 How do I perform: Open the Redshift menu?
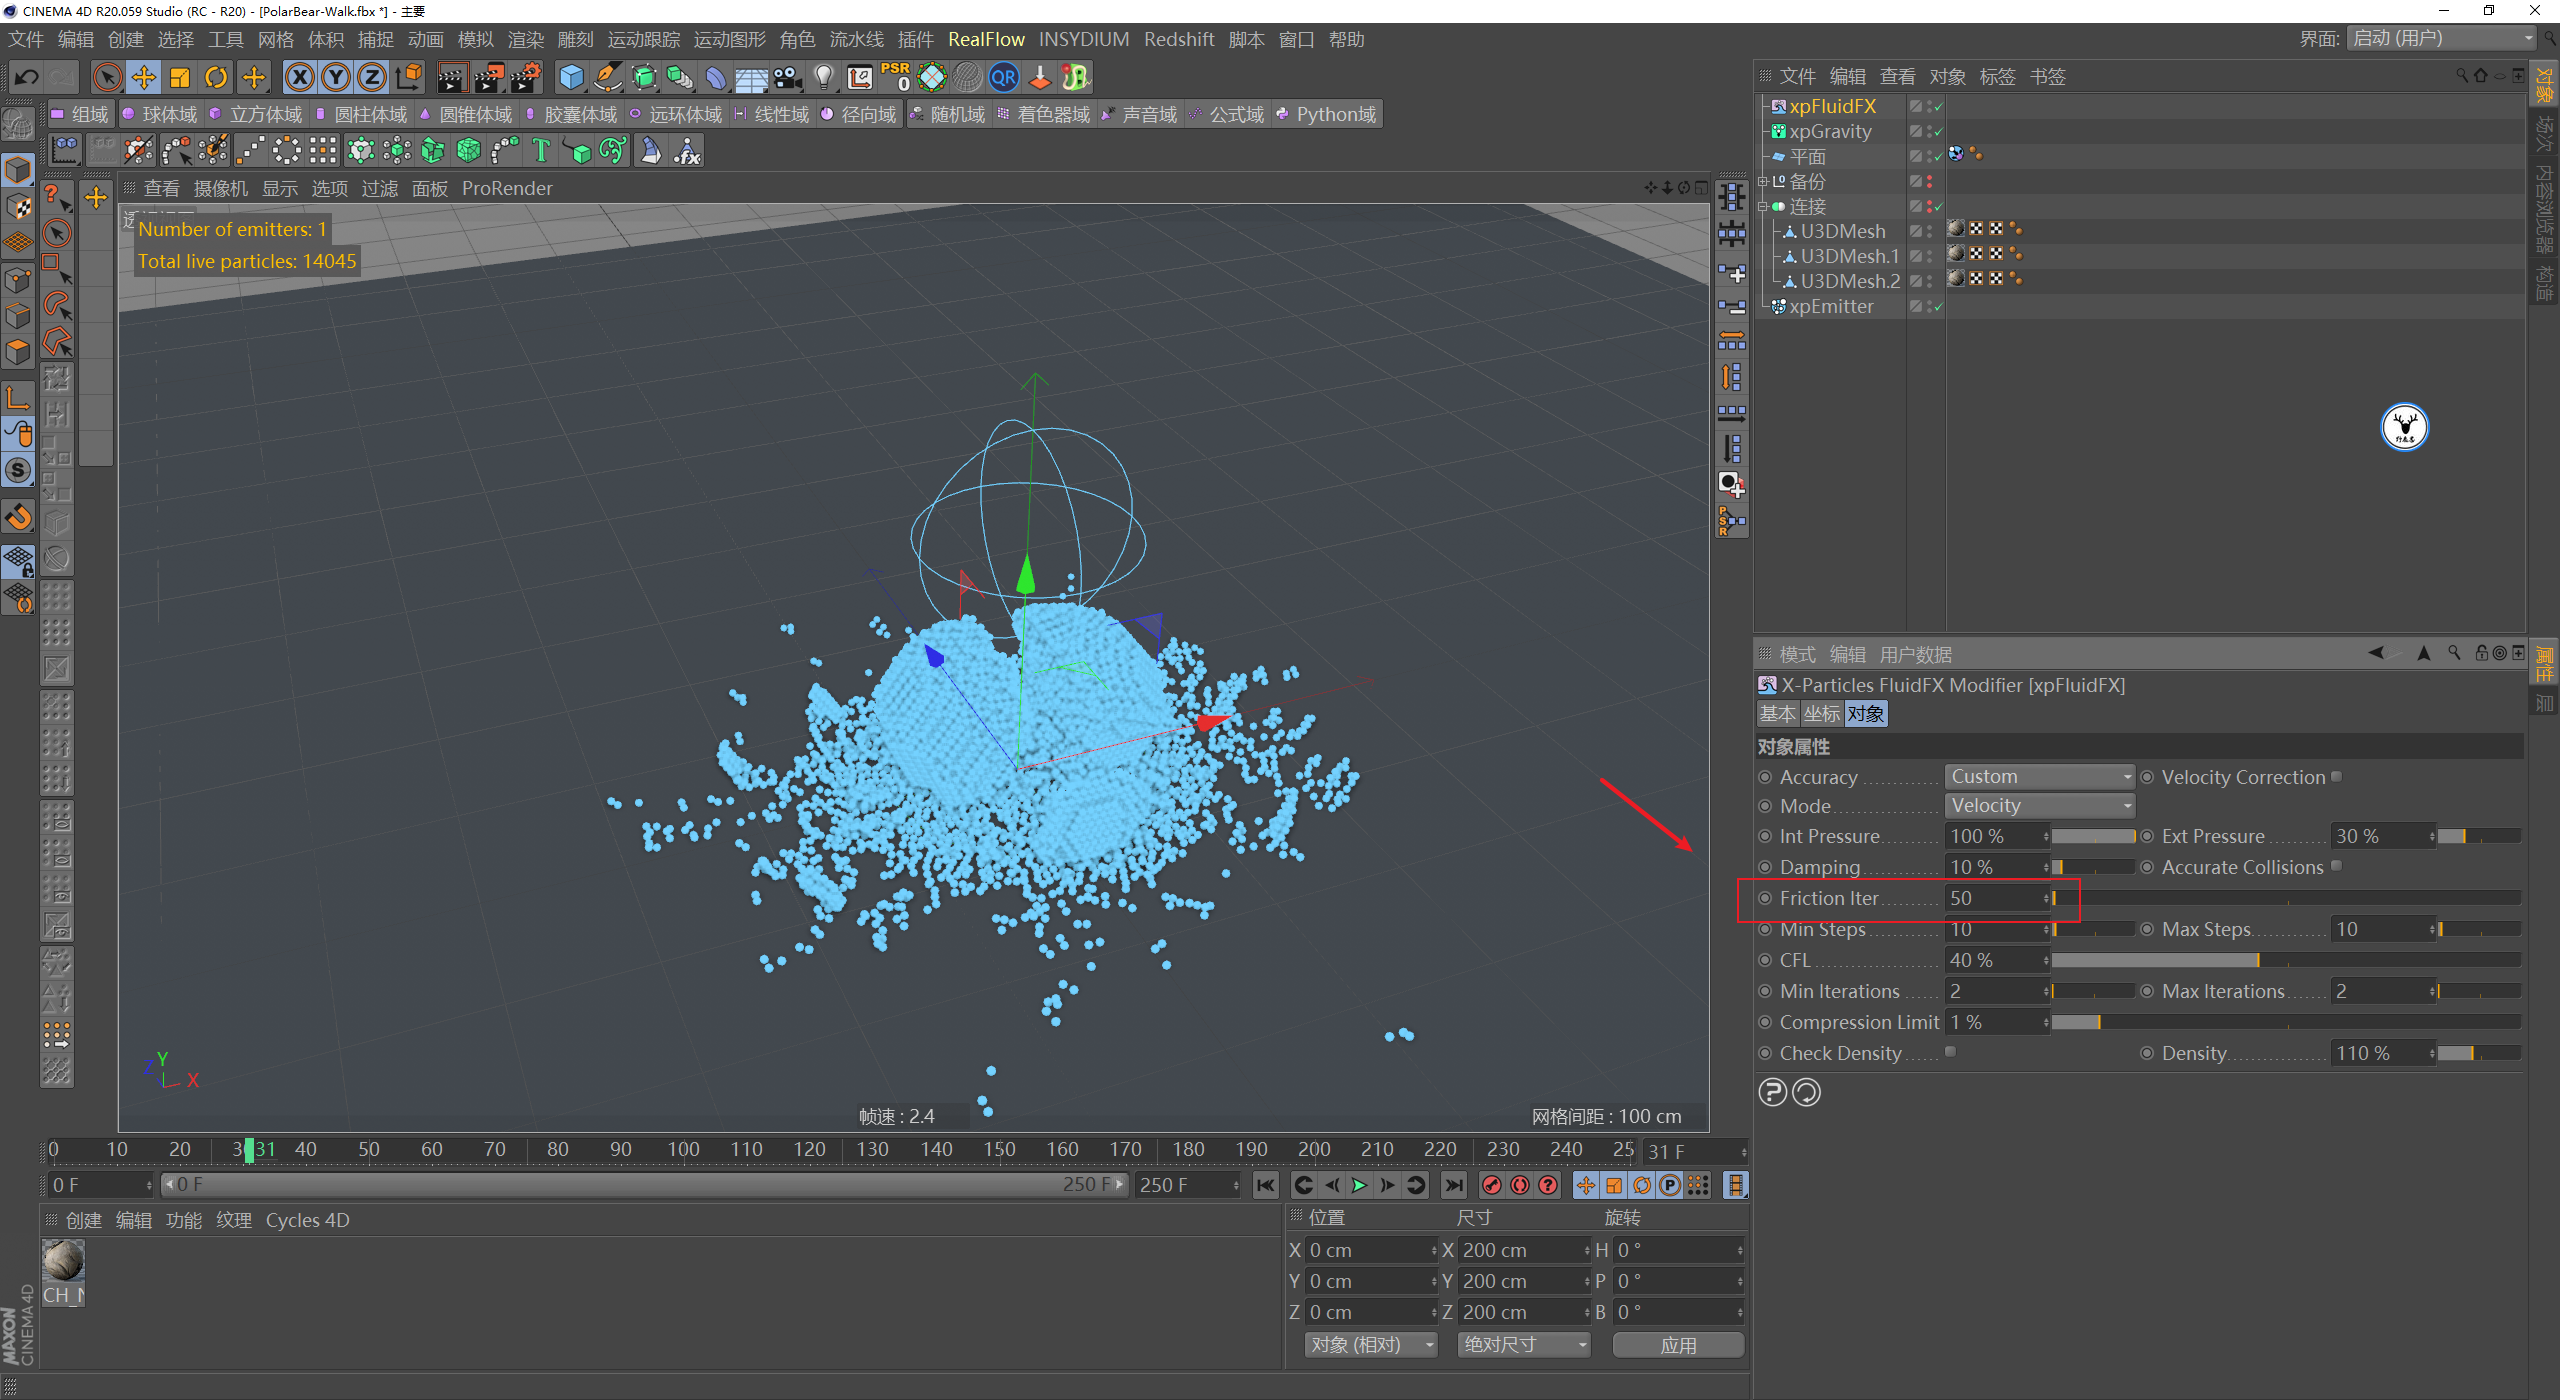coord(1179,39)
